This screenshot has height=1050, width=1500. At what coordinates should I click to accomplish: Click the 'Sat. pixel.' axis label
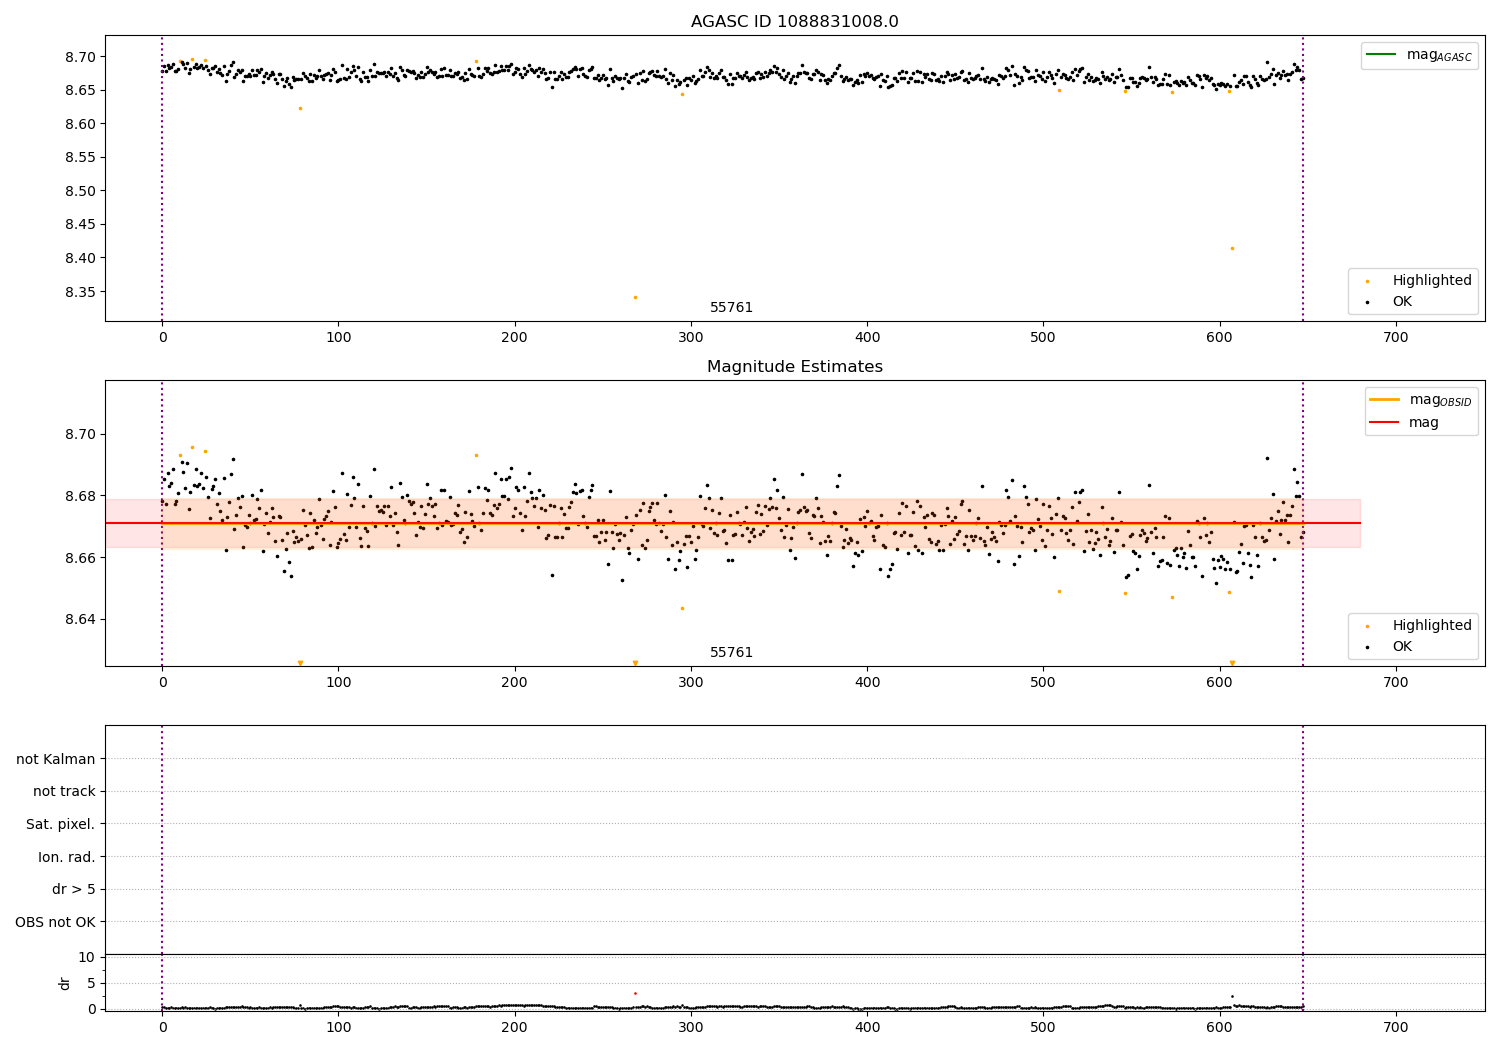point(61,825)
